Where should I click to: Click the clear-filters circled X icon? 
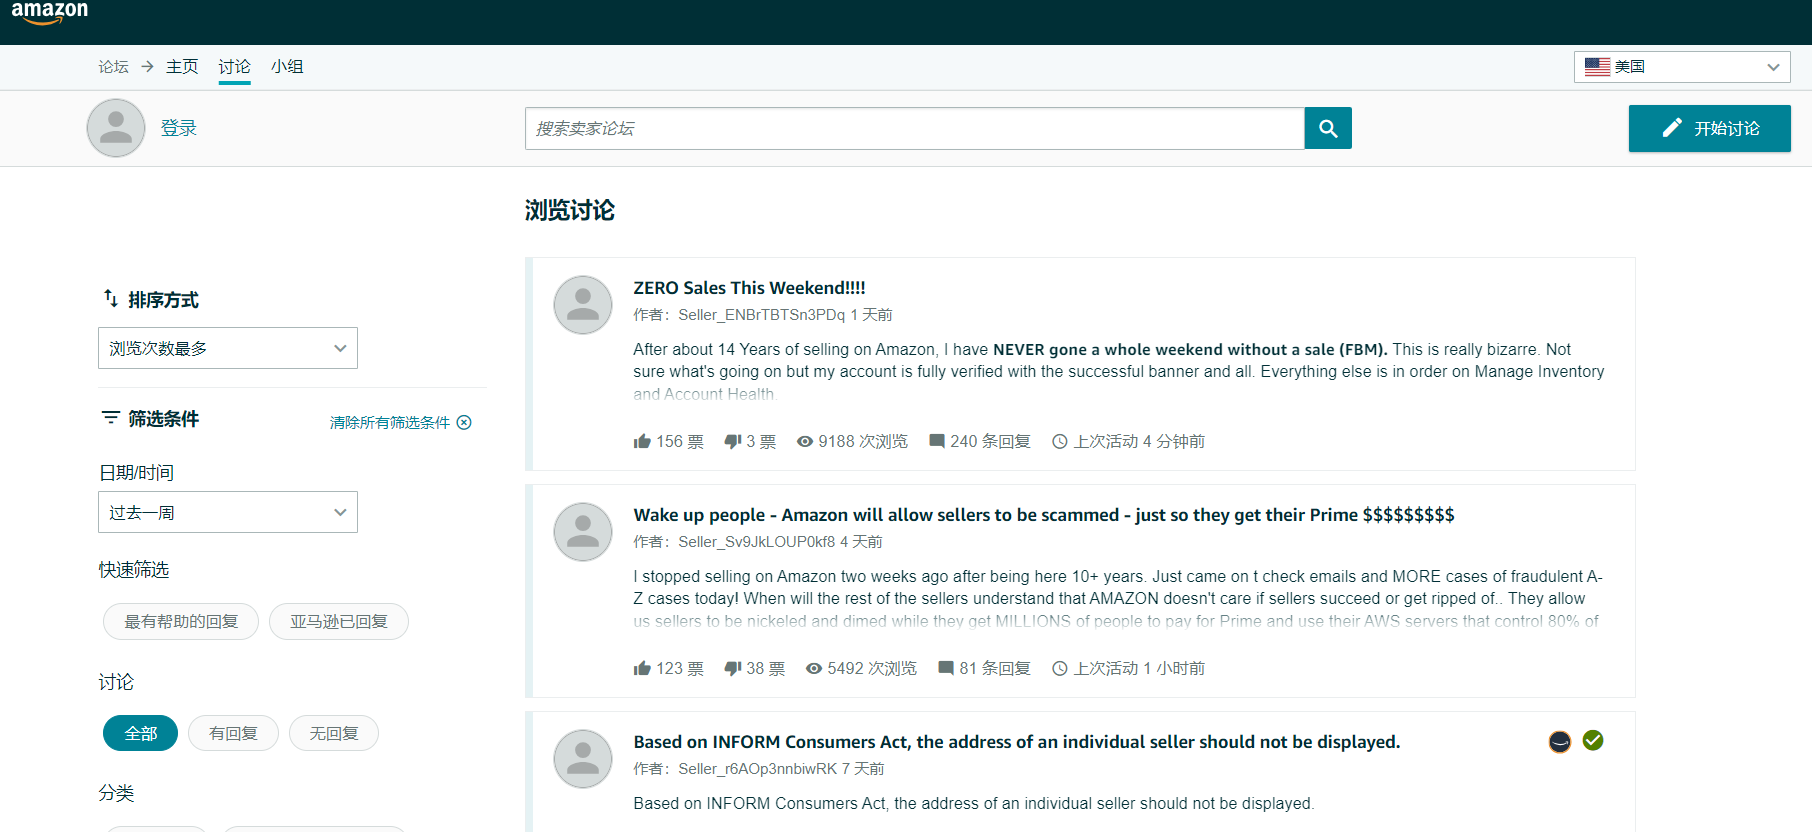464,422
